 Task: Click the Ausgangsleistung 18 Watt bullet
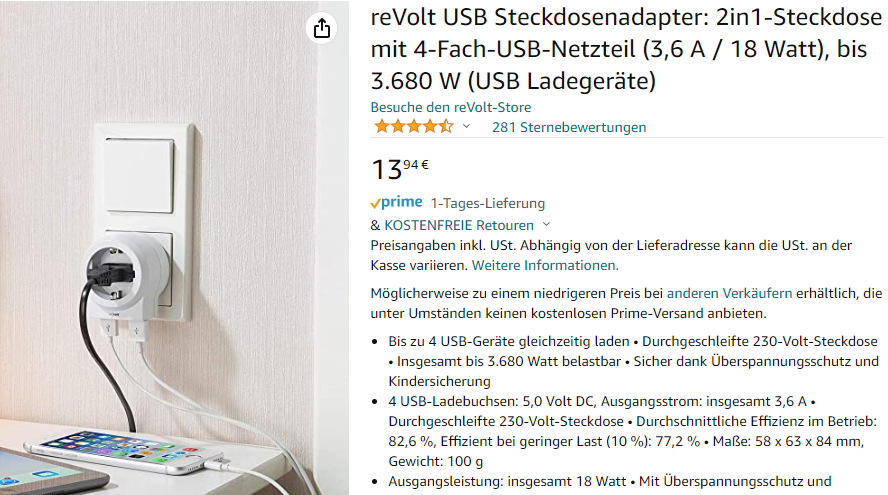[x=609, y=481]
